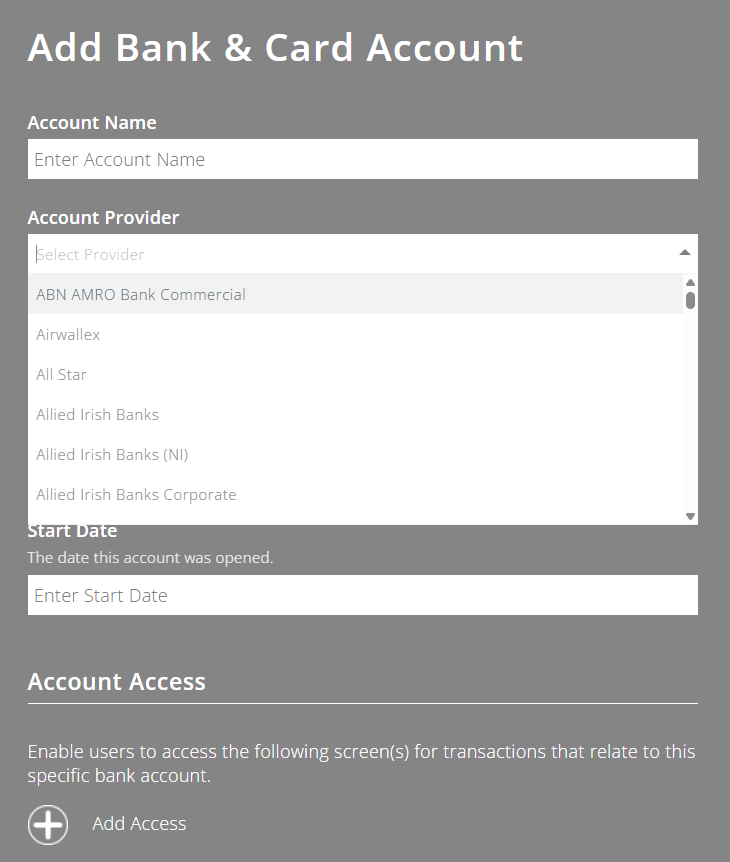730x862 pixels.
Task: Click the Add Bank & Card Account title
Action: (275, 47)
